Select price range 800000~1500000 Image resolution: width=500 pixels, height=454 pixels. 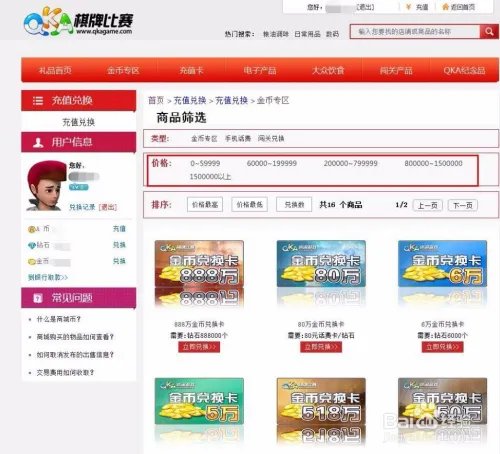click(x=433, y=163)
